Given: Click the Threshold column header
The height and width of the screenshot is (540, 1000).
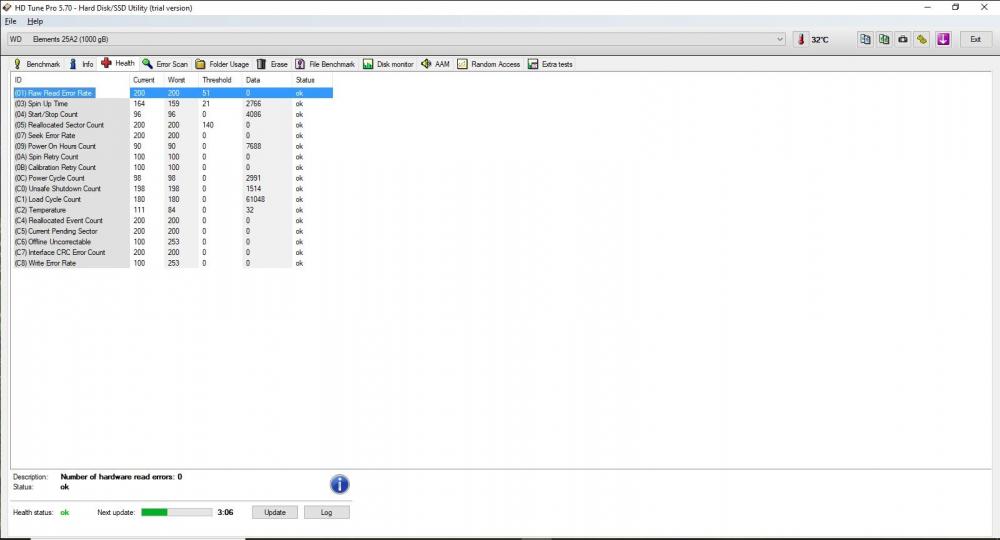Looking at the screenshot, I should 217,80.
